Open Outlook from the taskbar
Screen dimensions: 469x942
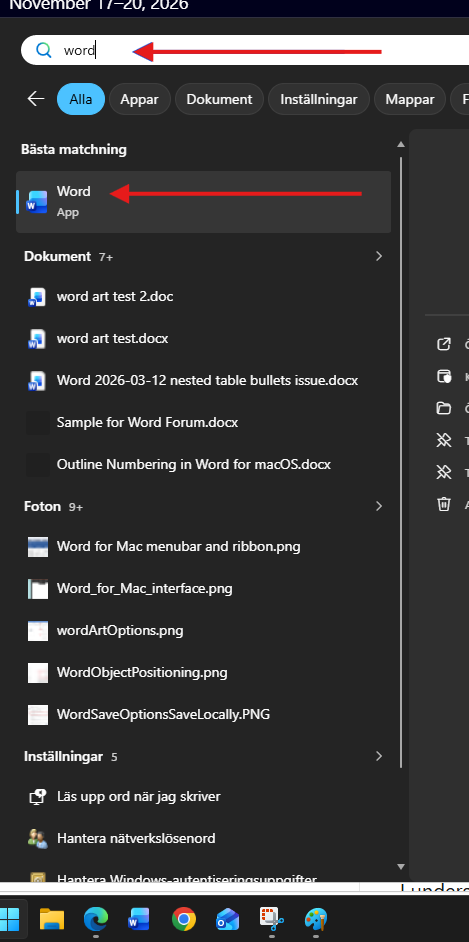228,919
